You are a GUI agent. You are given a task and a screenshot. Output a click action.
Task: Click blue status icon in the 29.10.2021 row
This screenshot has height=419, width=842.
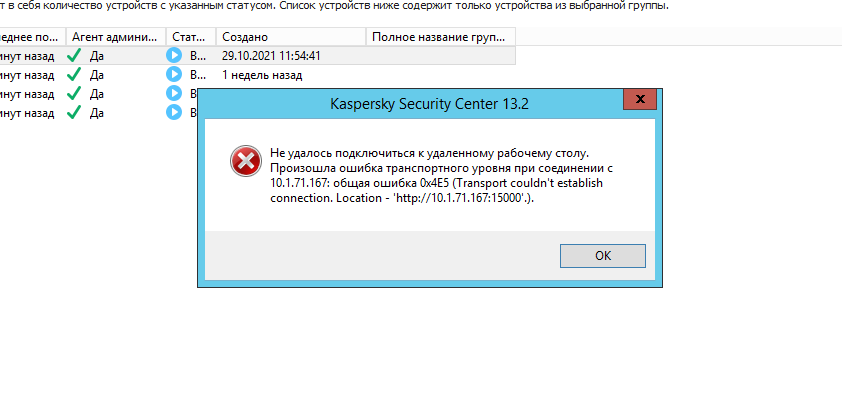[174, 56]
